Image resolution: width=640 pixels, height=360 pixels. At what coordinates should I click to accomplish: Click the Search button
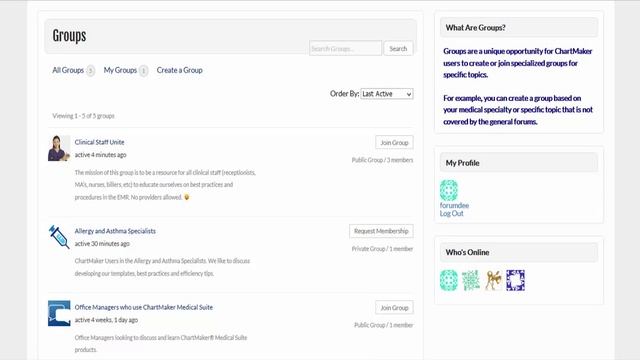tap(398, 49)
